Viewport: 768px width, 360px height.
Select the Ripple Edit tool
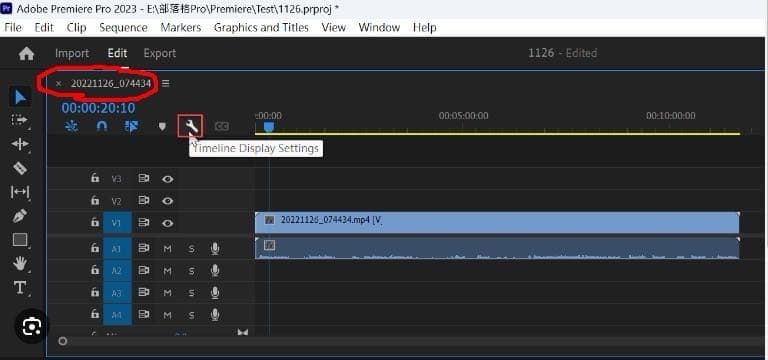pos(20,144)
